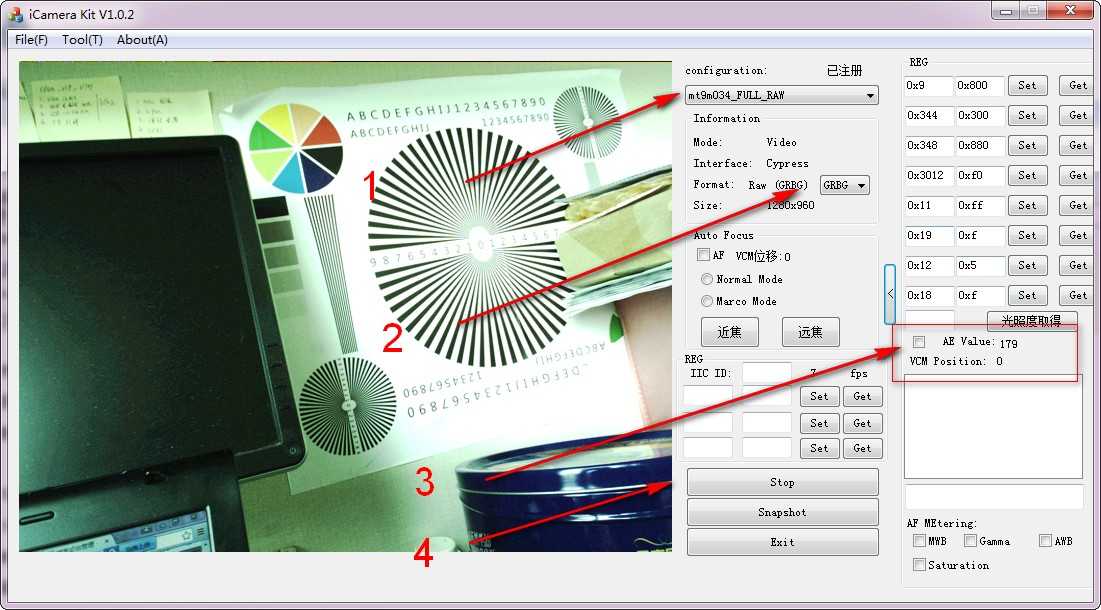Click the camera preview image
The width and height of the screenshot is (1101, 610).
pos(345,306)
